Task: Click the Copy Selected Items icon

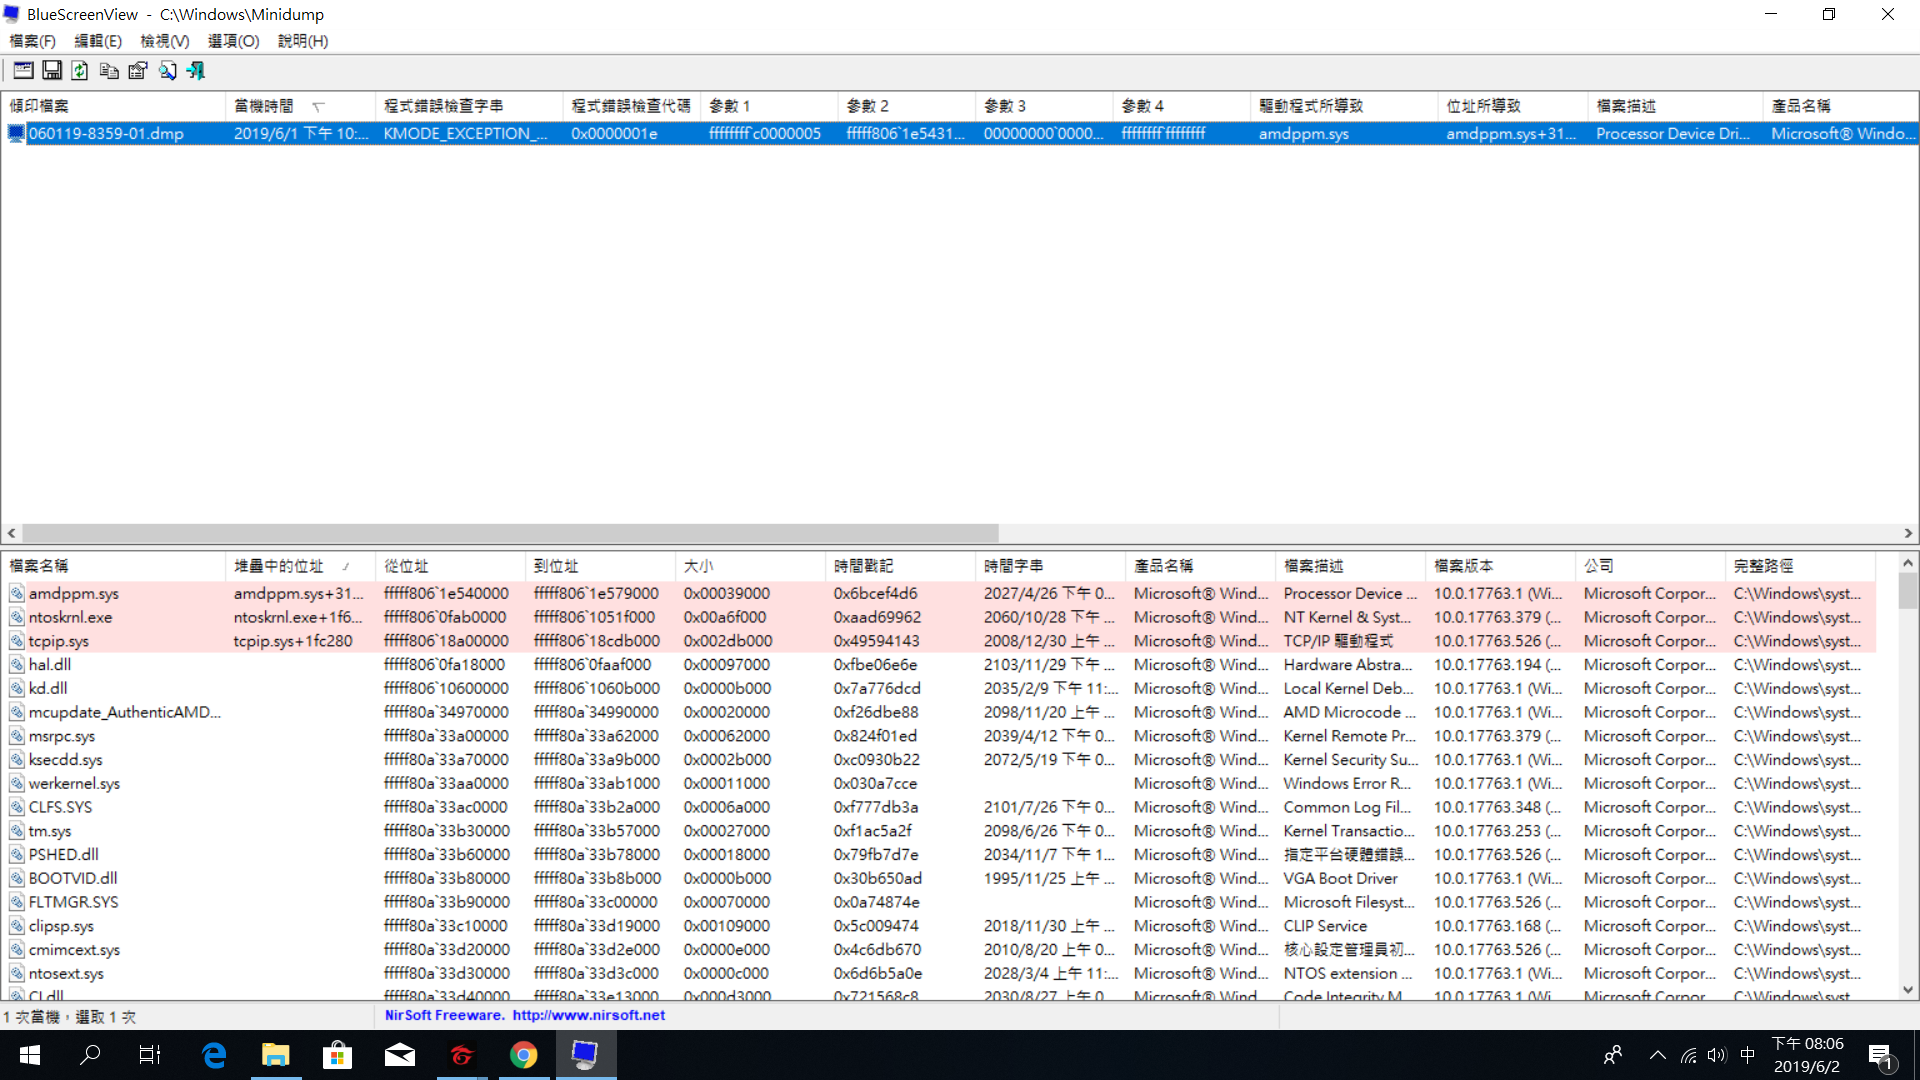Action: 109,70
